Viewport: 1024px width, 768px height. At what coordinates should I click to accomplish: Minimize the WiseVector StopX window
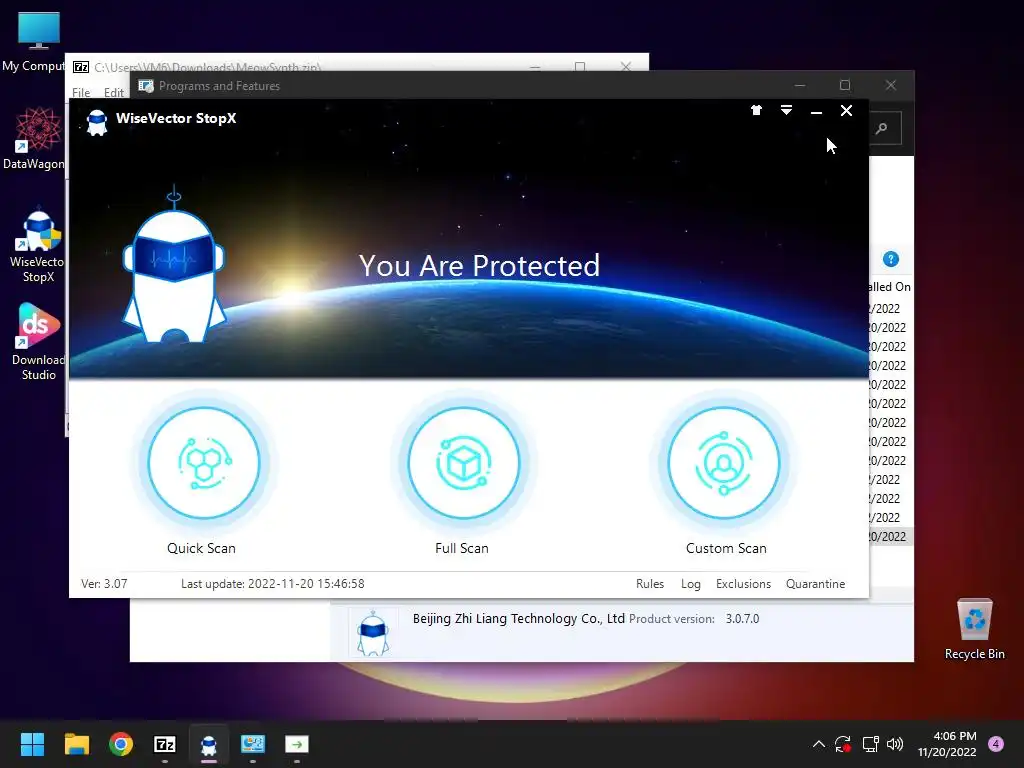[x=816, y=111]
